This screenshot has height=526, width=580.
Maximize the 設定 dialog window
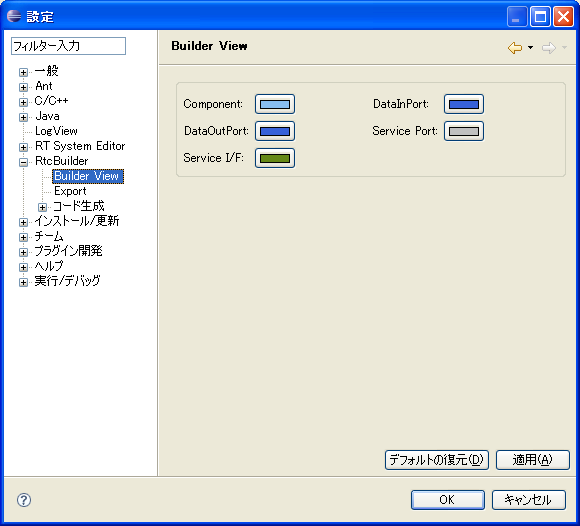(540, 17)
